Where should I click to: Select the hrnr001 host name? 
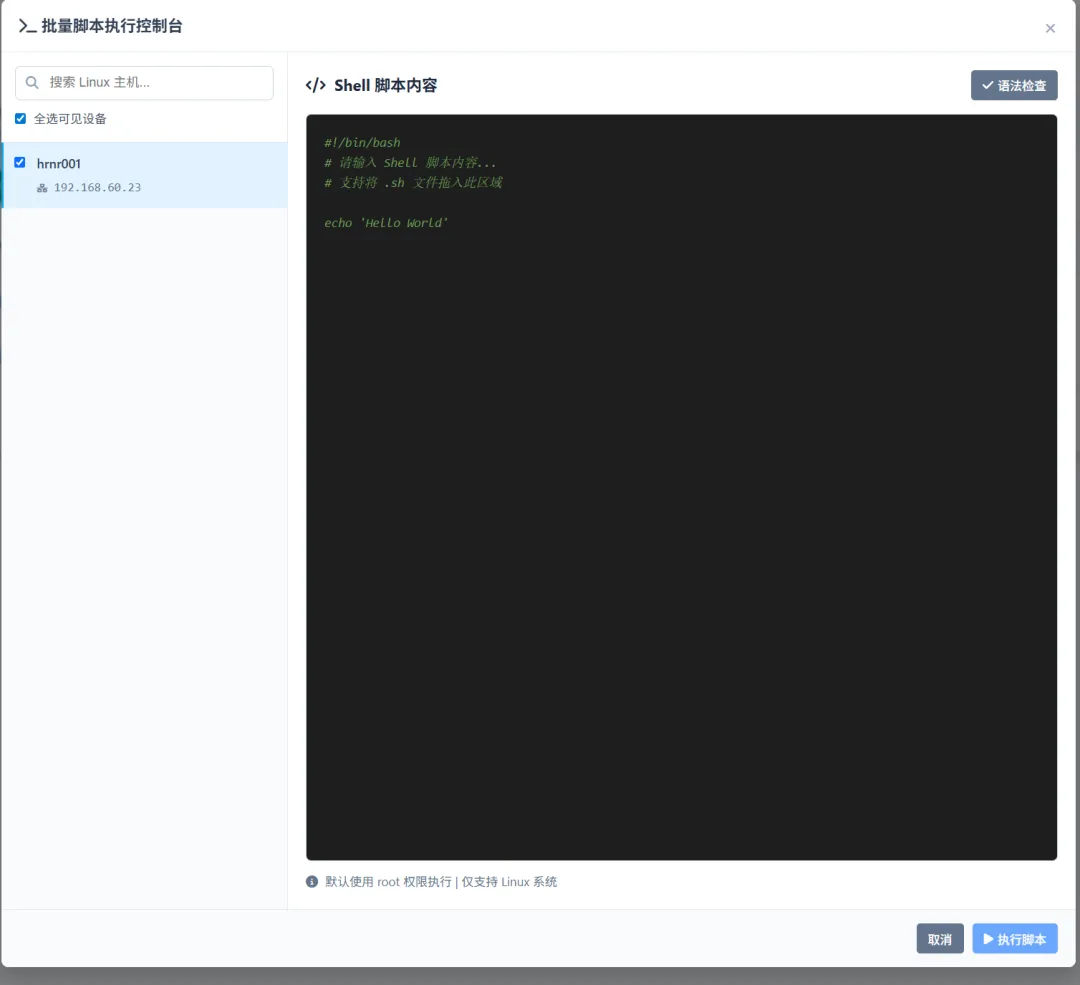(59, 164)
